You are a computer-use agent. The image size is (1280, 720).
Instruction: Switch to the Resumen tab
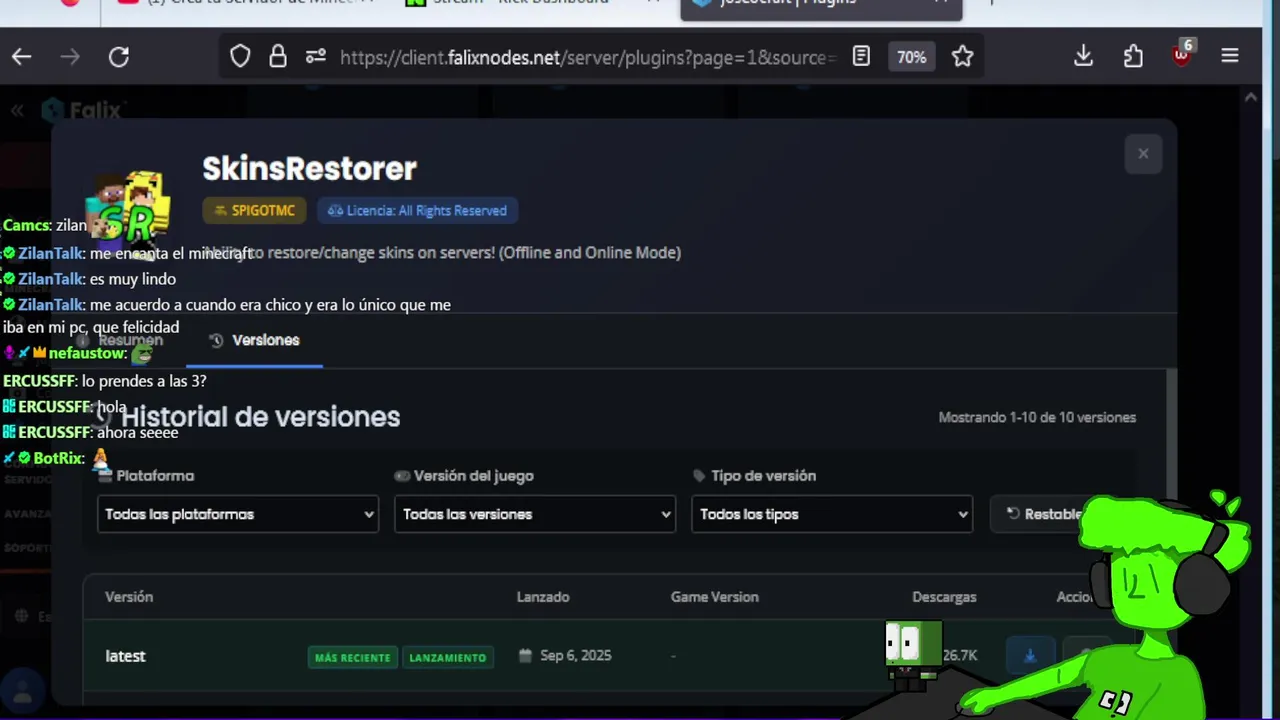(x=120, y=340)
